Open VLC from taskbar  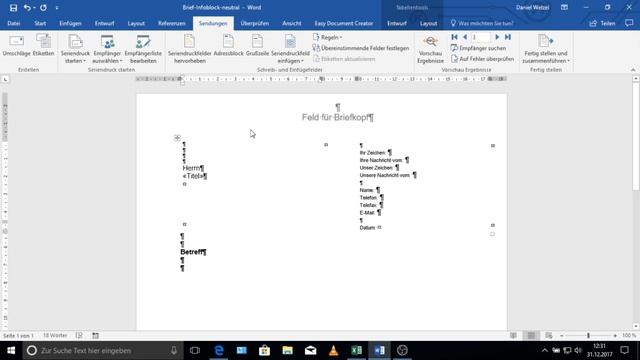pos(333,351)
